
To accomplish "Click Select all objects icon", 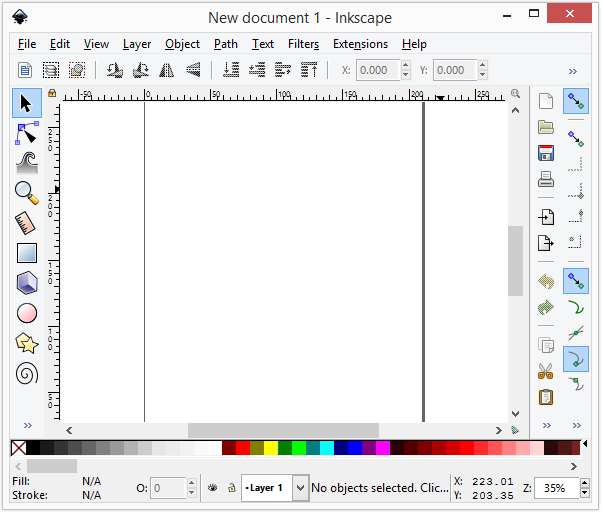I will 25,70.
